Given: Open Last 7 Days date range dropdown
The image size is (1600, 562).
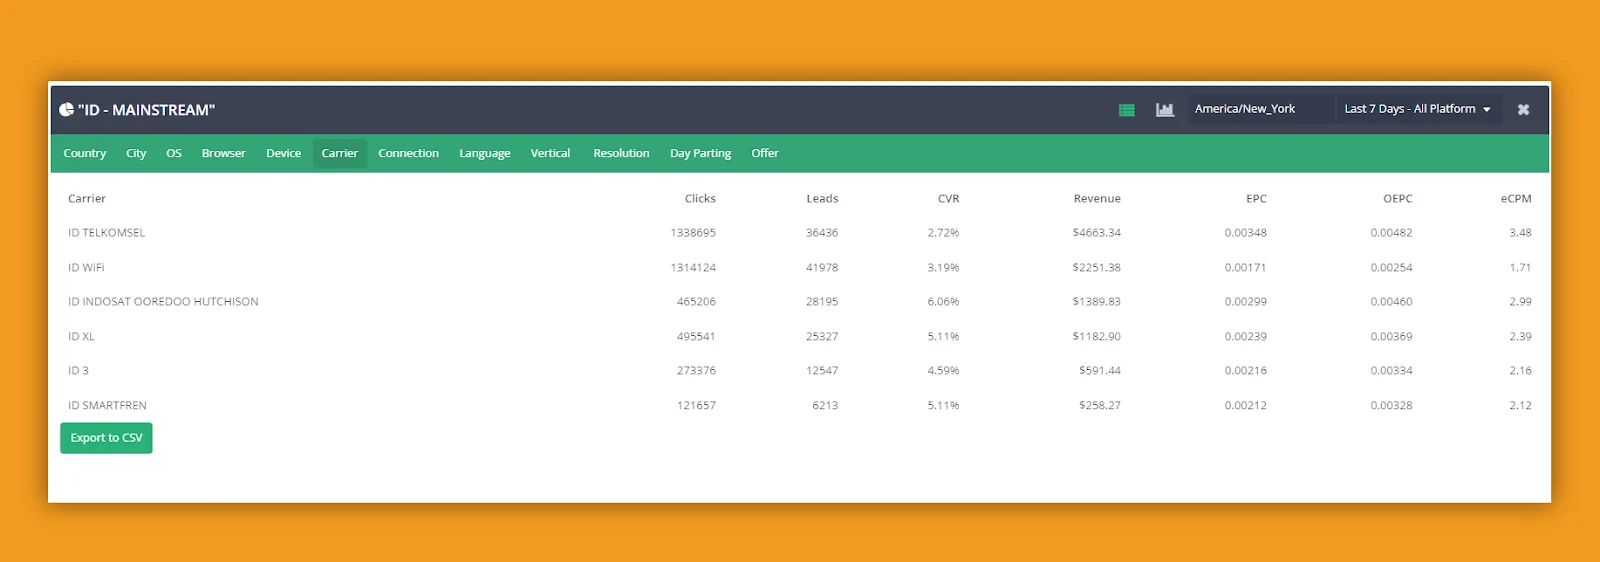Looking at the screenshot, I should coord(1417,109).
